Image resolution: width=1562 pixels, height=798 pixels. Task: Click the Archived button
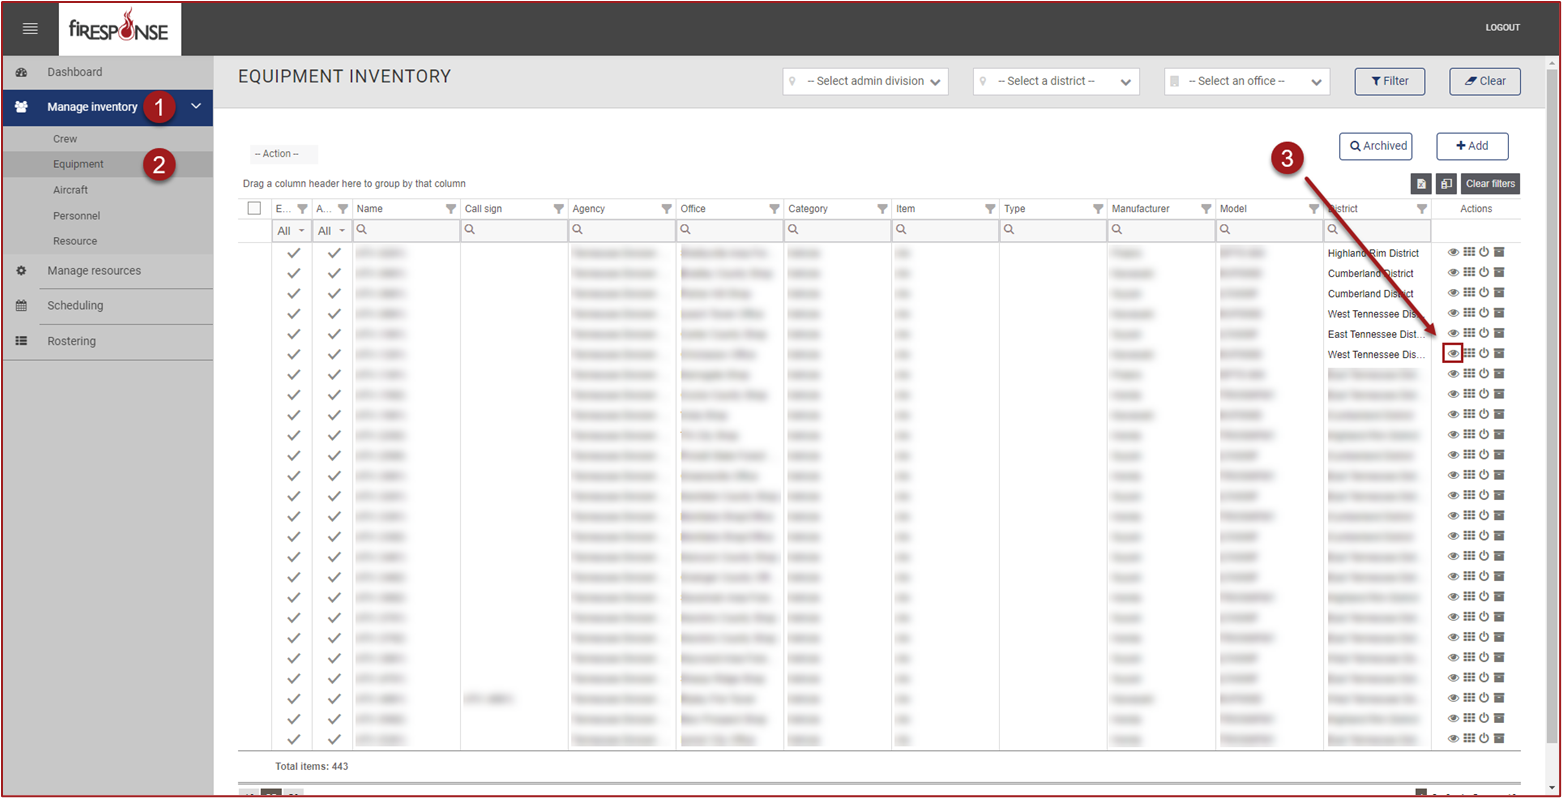coord(1376,146)
